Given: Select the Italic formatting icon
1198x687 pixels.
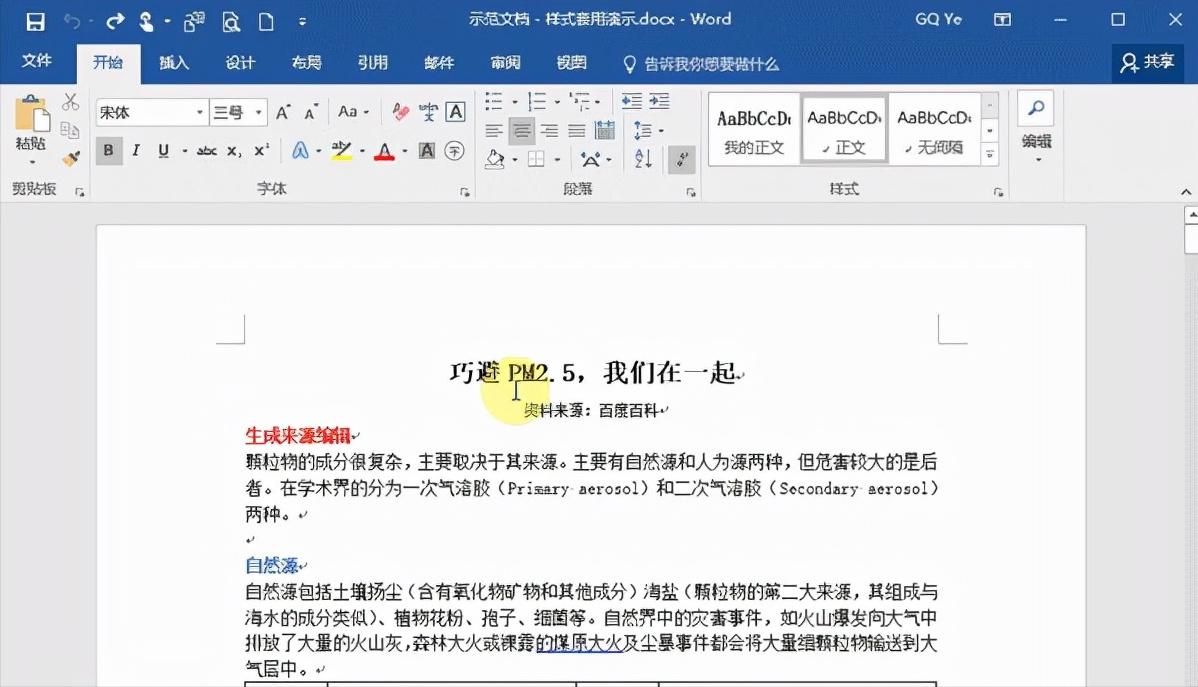Looking at the screenshot, I should pos(135,150).
